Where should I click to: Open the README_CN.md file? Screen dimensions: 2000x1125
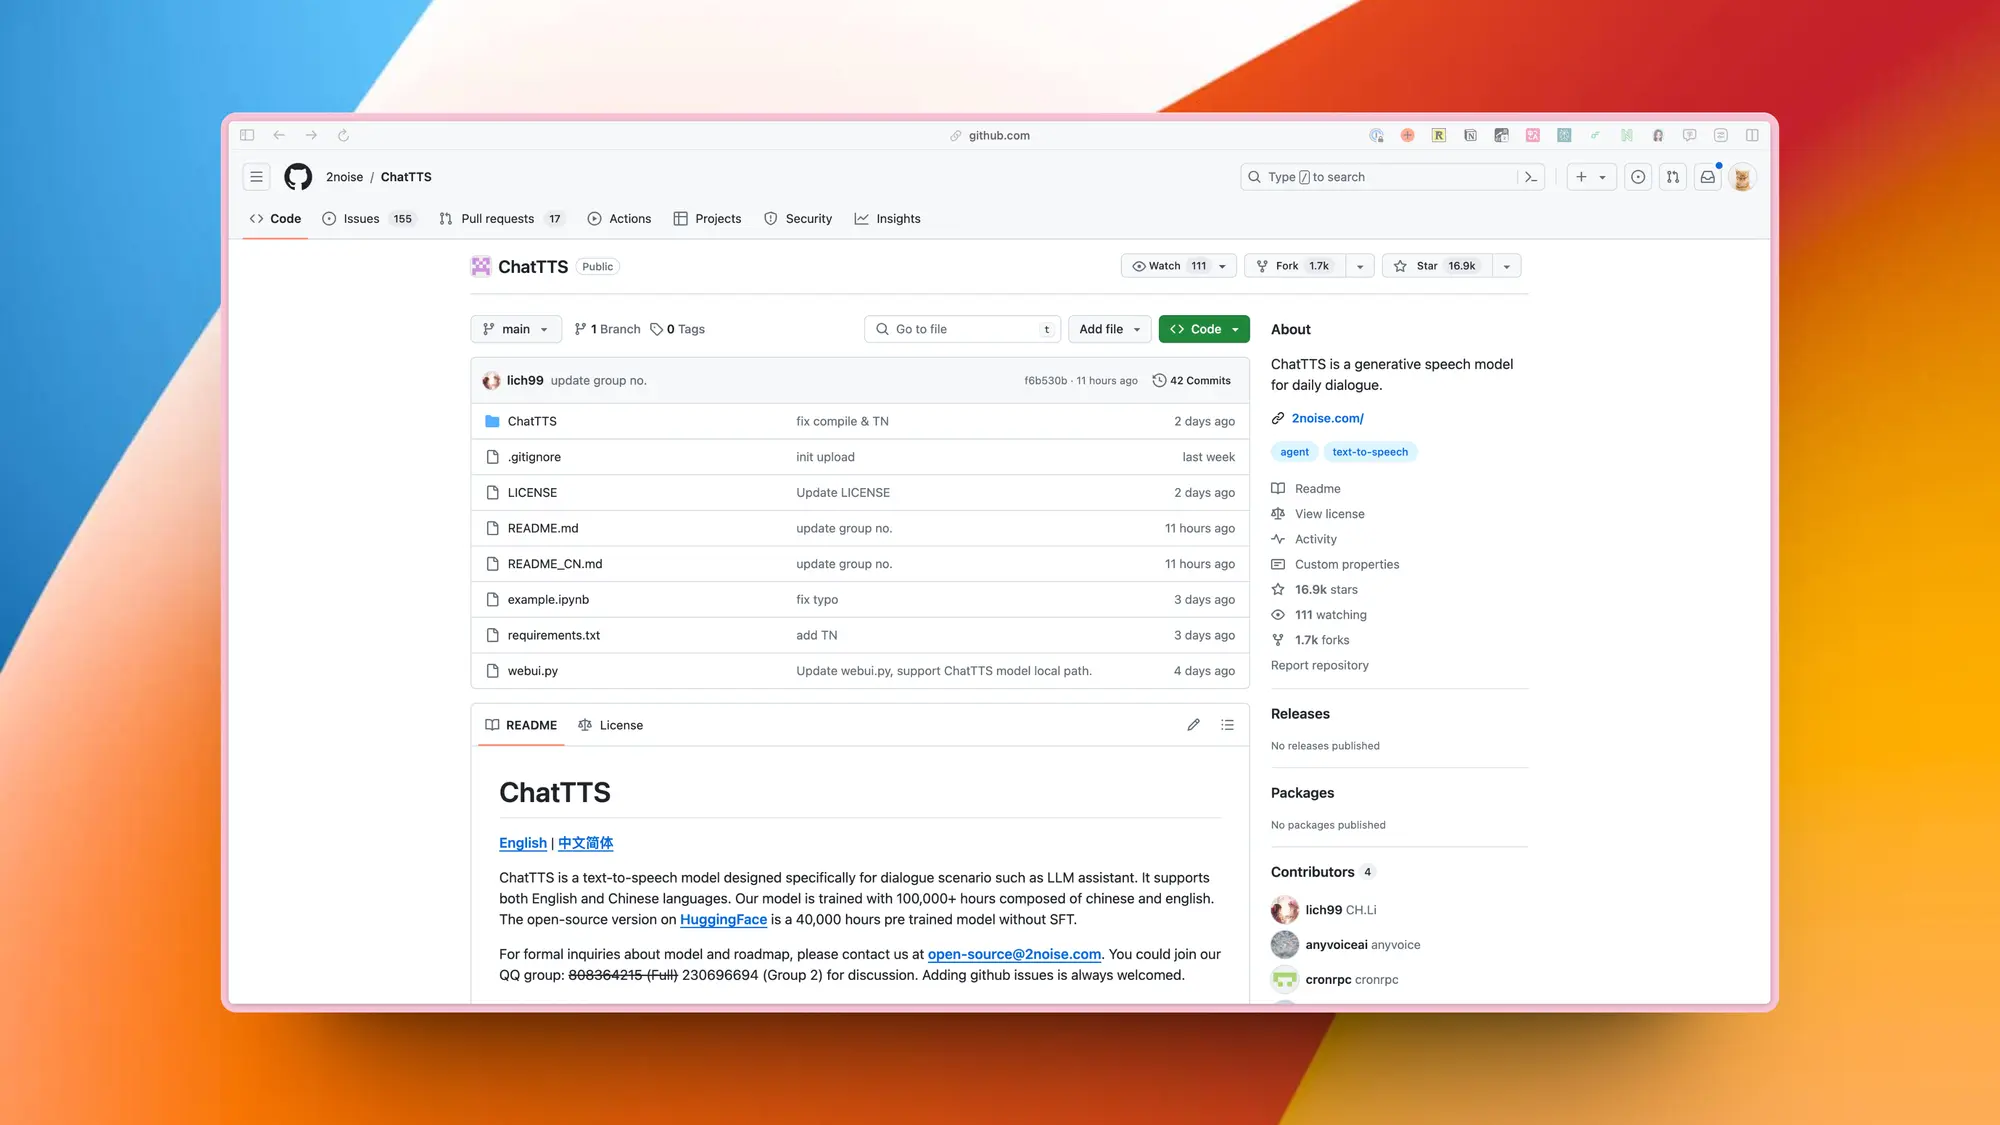click(x=555, y=564)
